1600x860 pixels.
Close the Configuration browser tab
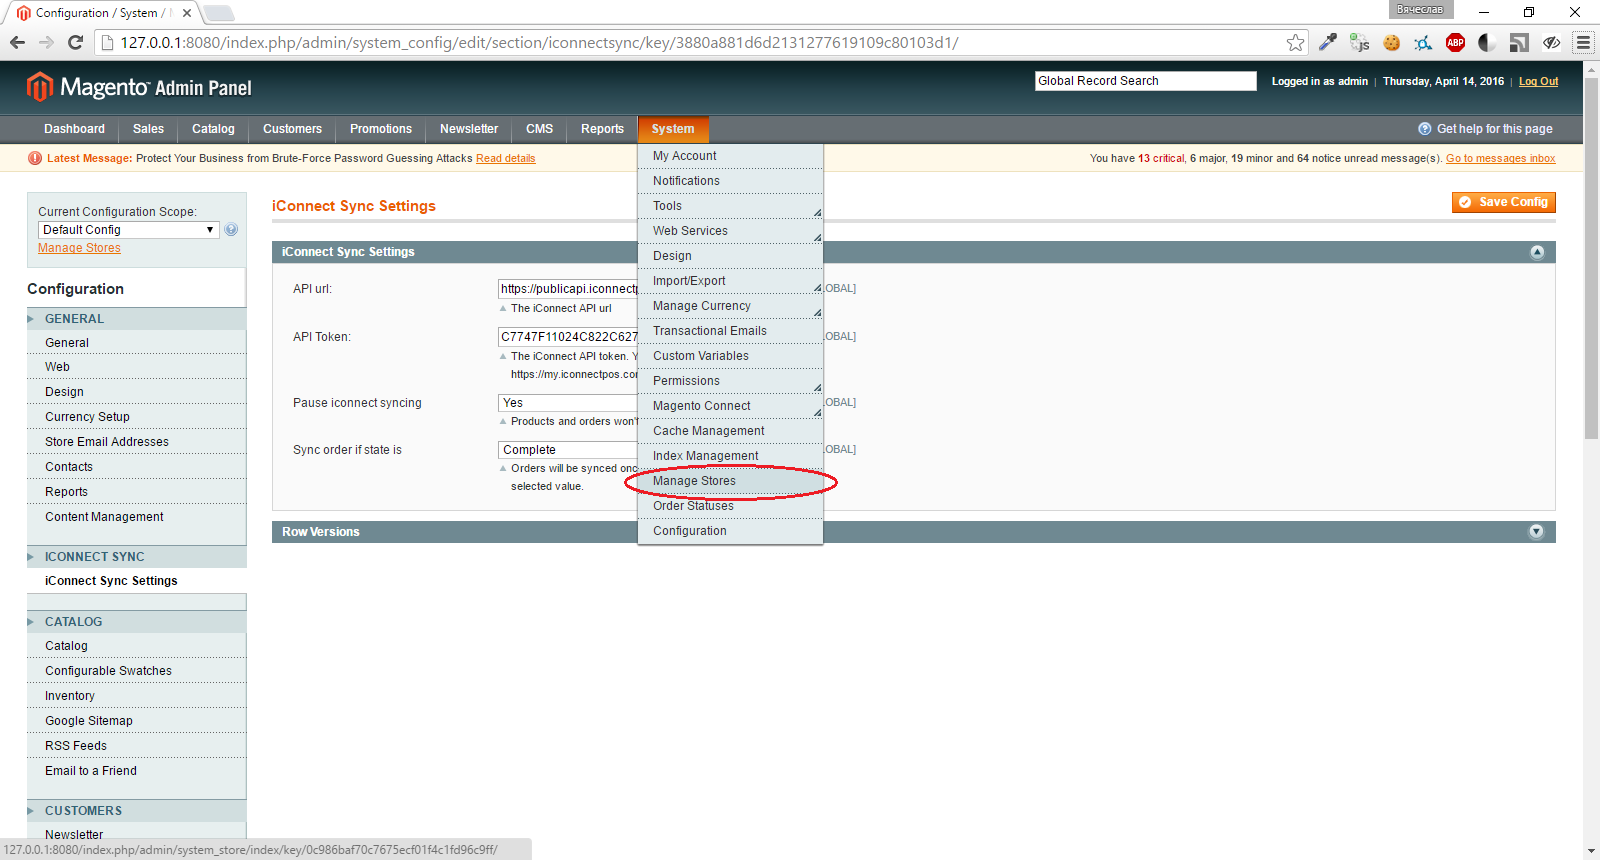click(x=187, y=13)
